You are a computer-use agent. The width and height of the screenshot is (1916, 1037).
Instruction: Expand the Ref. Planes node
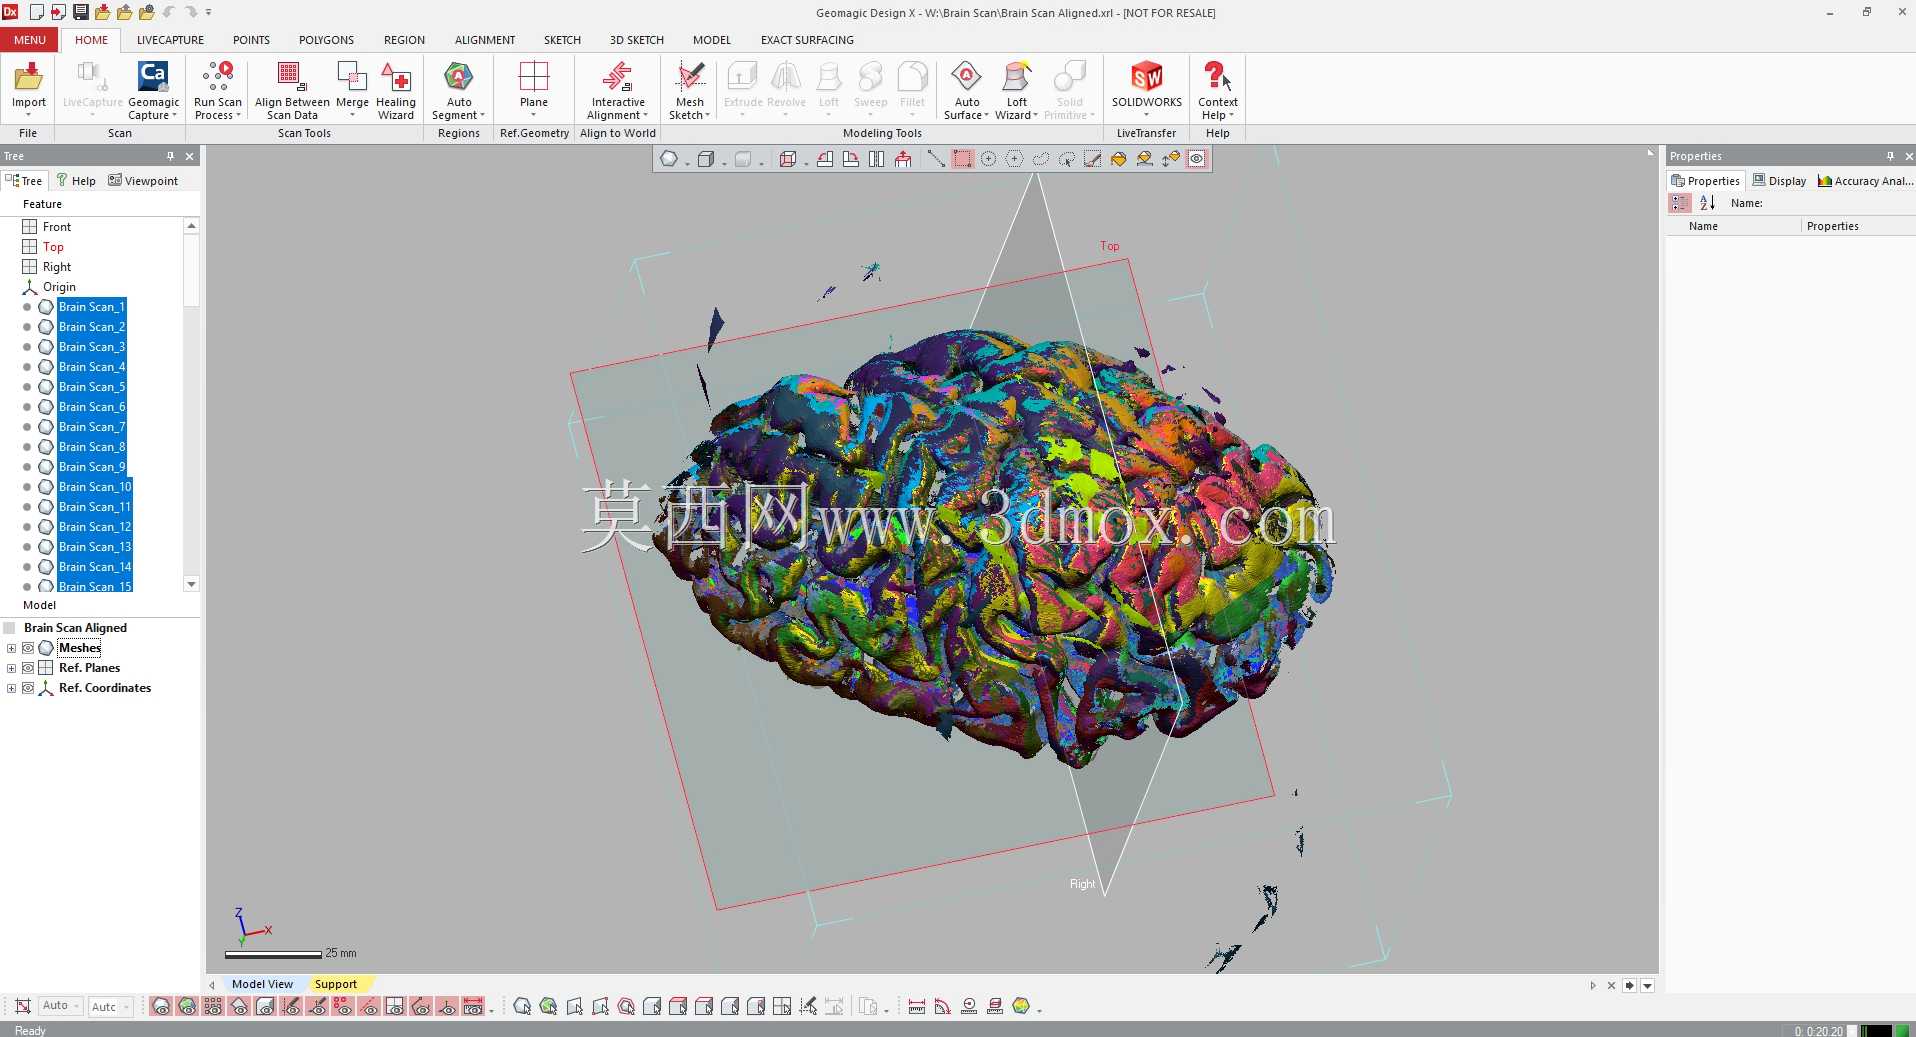[x=11, y=668]
